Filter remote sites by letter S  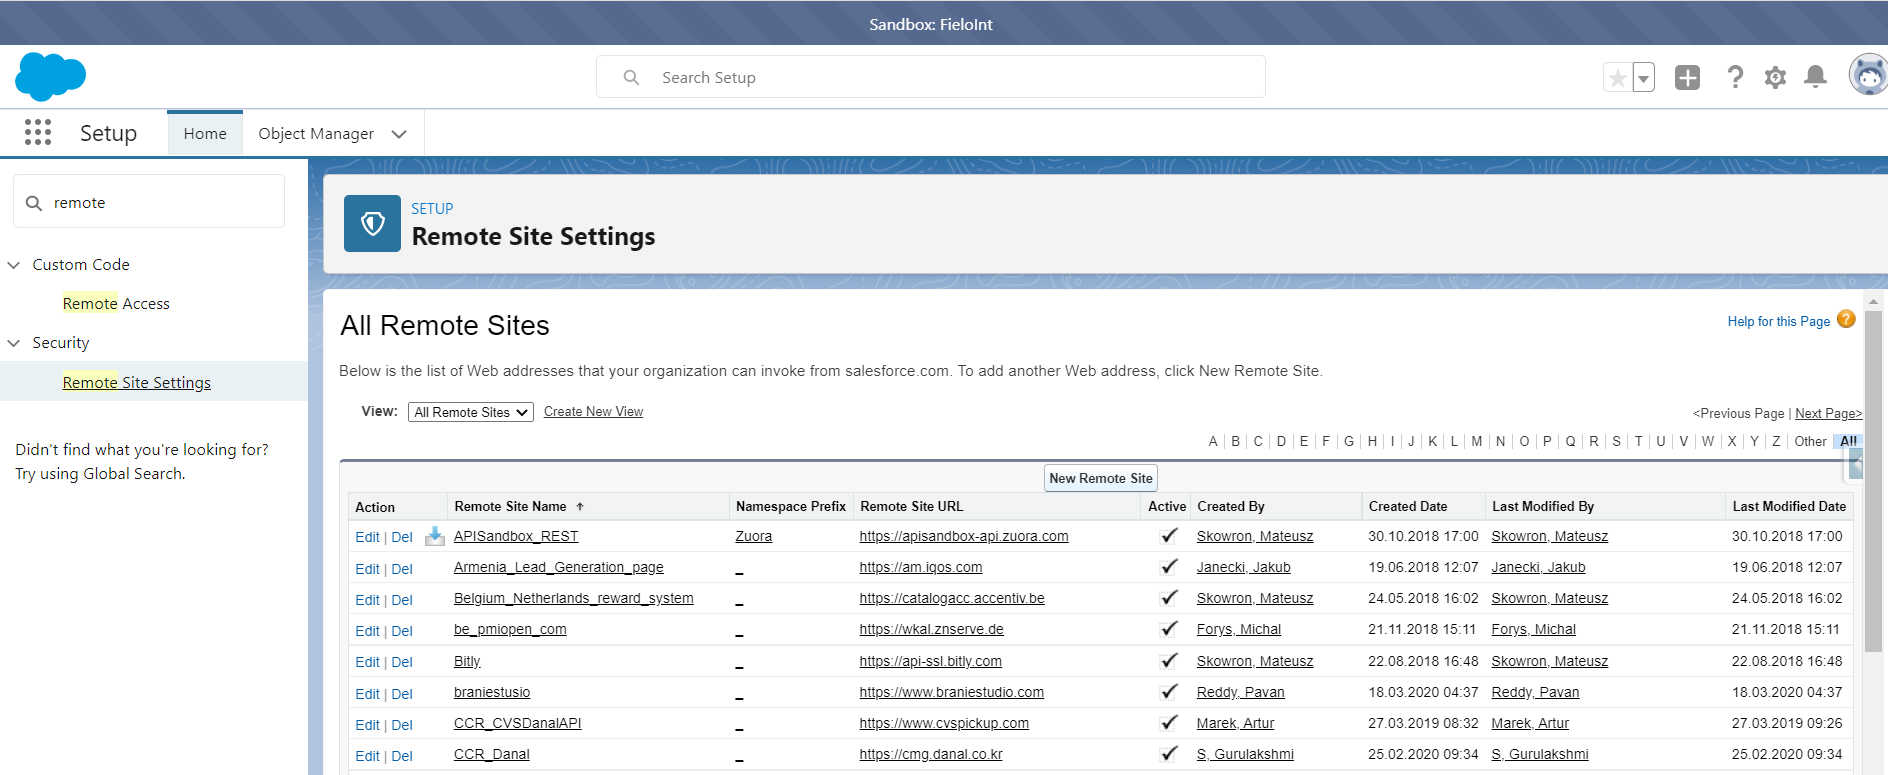coord(1616,441)
